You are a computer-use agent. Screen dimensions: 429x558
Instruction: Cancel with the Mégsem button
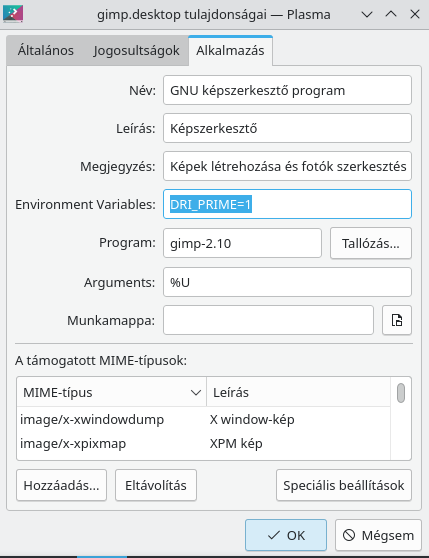coord(378,535)
